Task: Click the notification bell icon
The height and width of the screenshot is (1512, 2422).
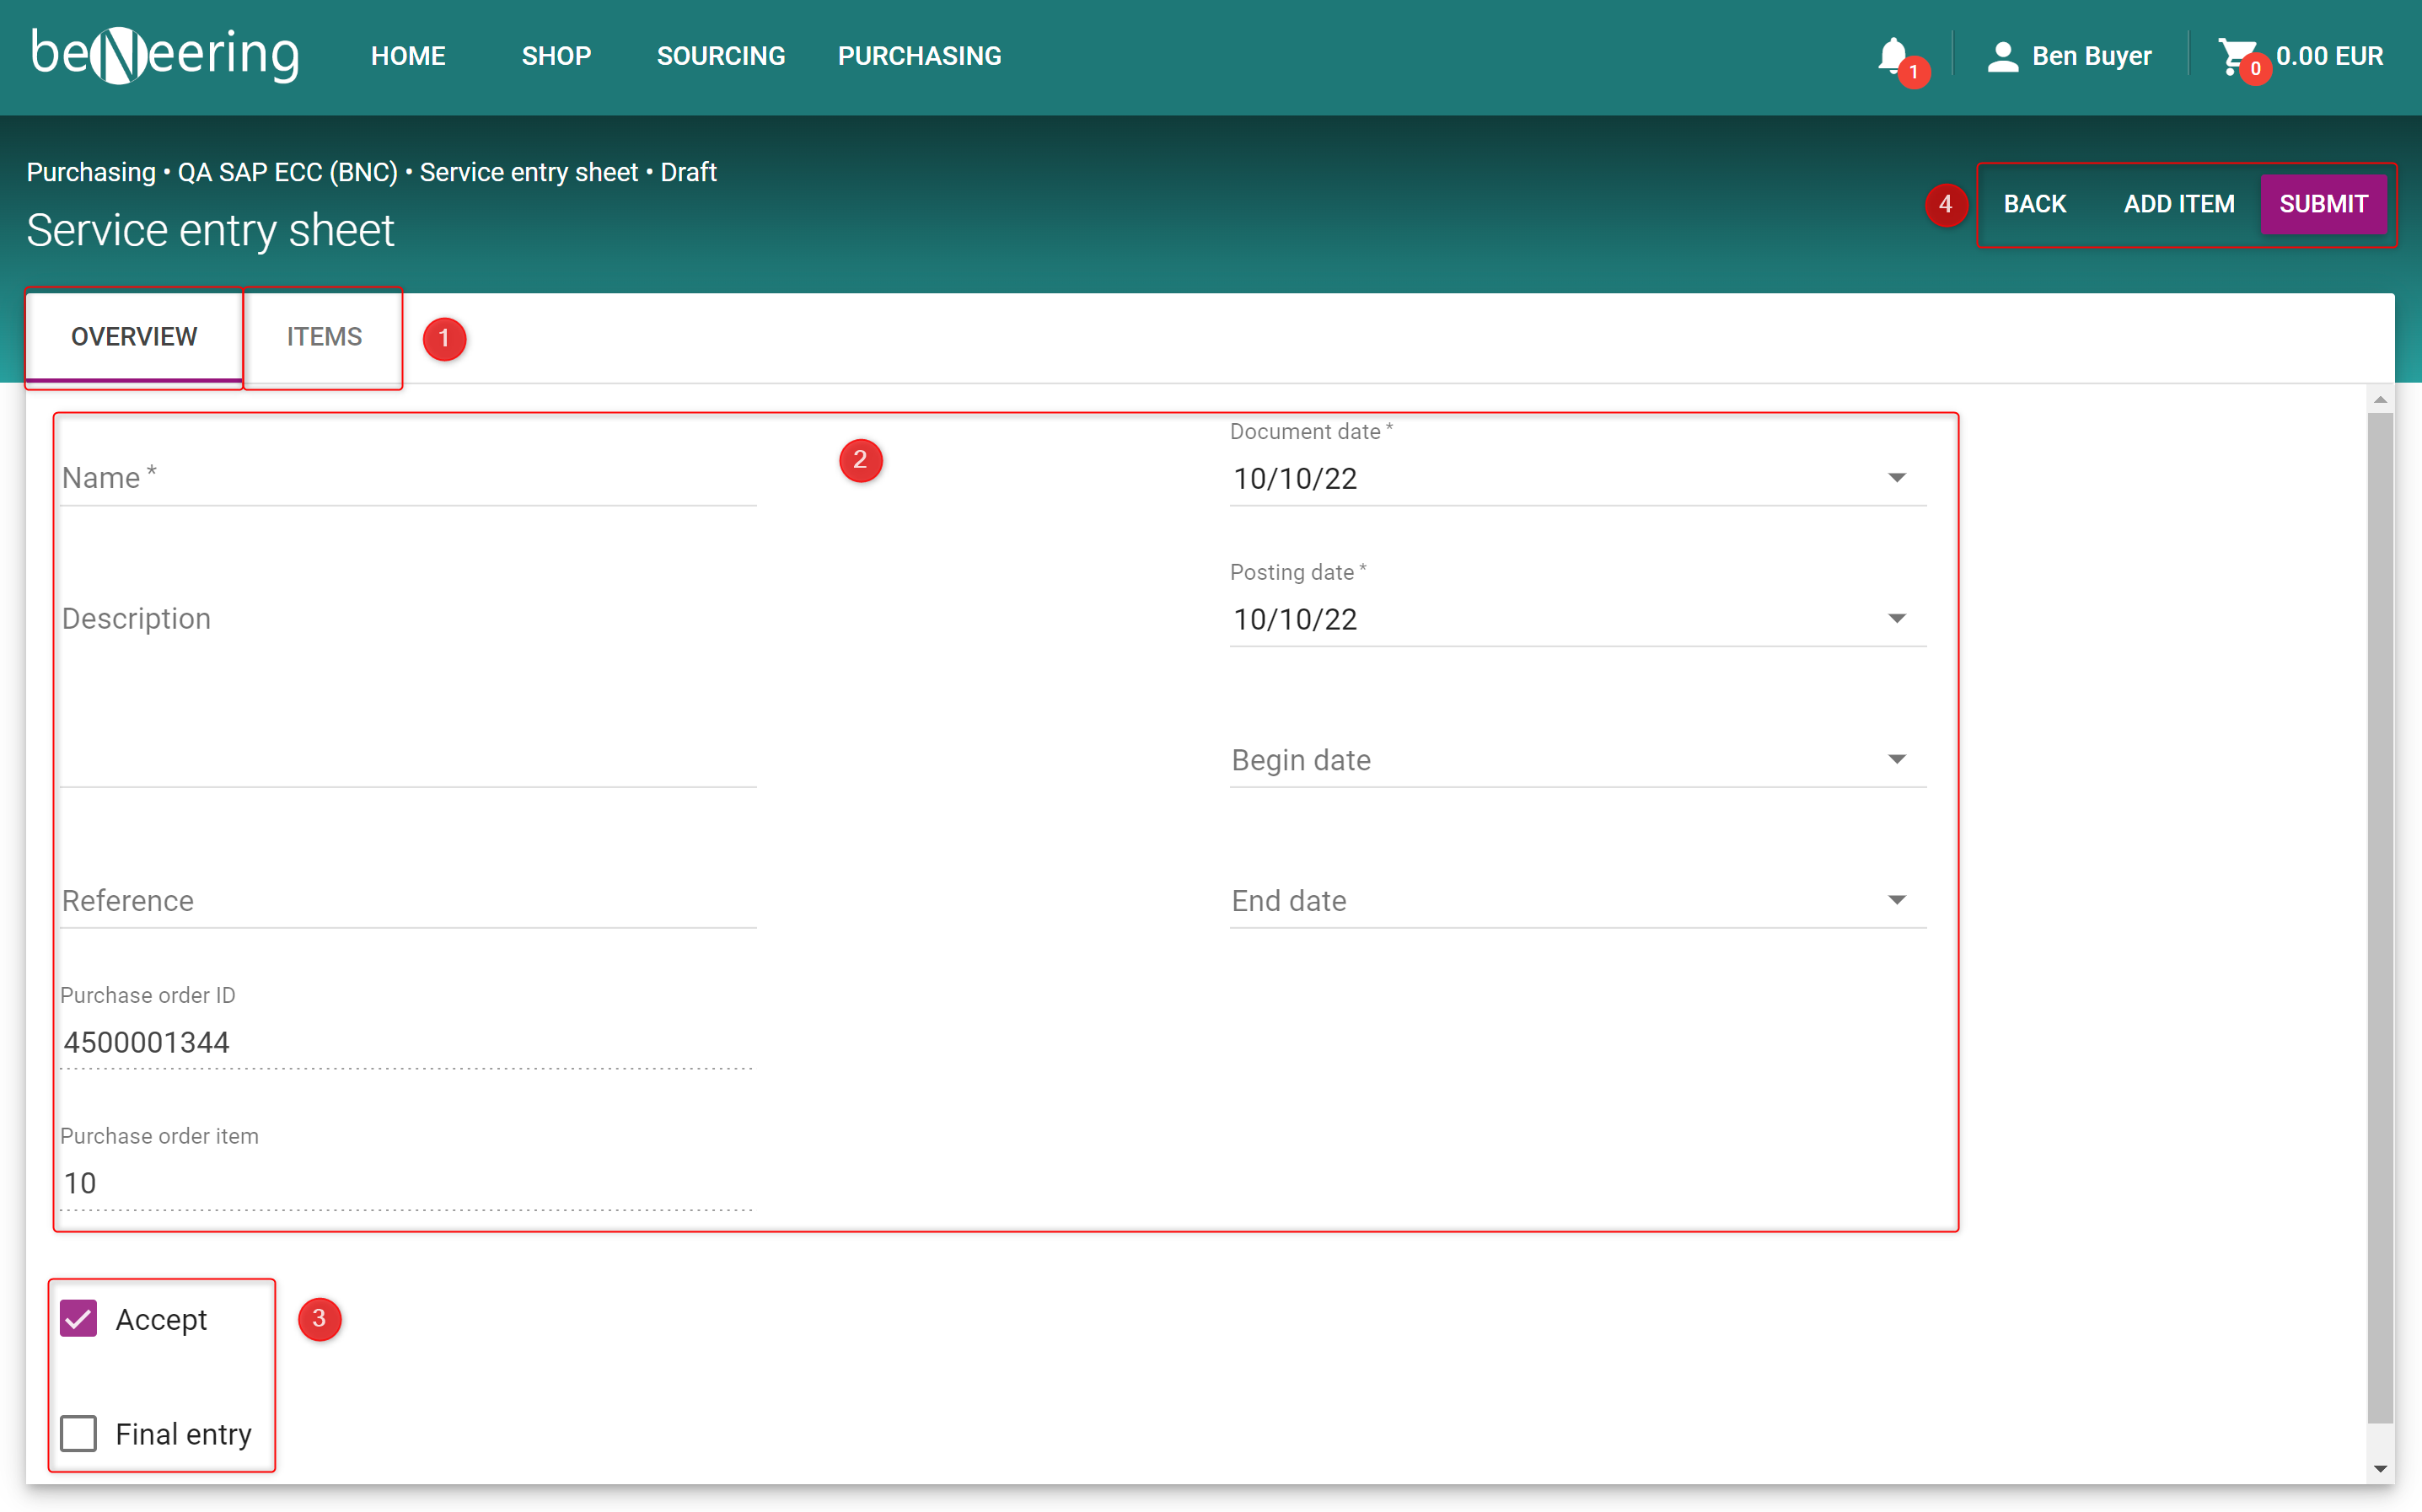Action: click(1891, 56)
